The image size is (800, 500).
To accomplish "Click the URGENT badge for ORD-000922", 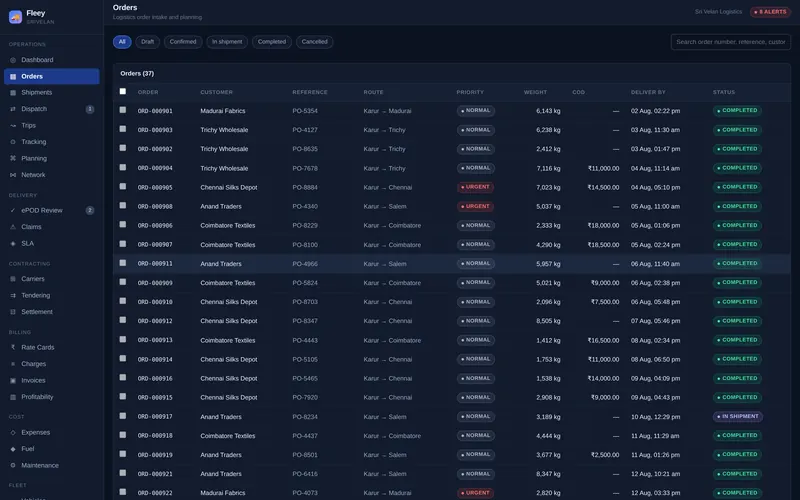I will click(476, 493).
